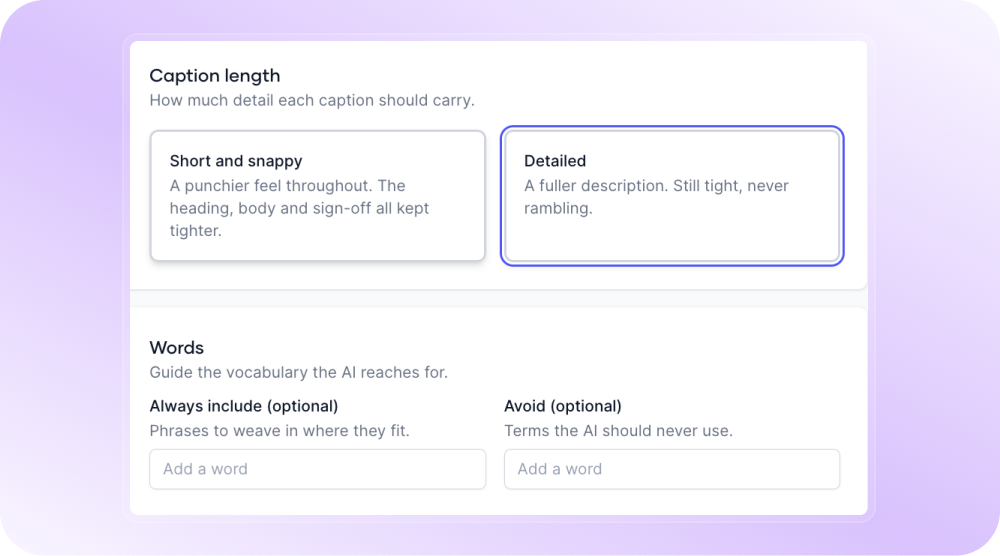1000x556 pixels.
Task: Click 'Phrases to weave in where they fit'
Action: [279, 431]
